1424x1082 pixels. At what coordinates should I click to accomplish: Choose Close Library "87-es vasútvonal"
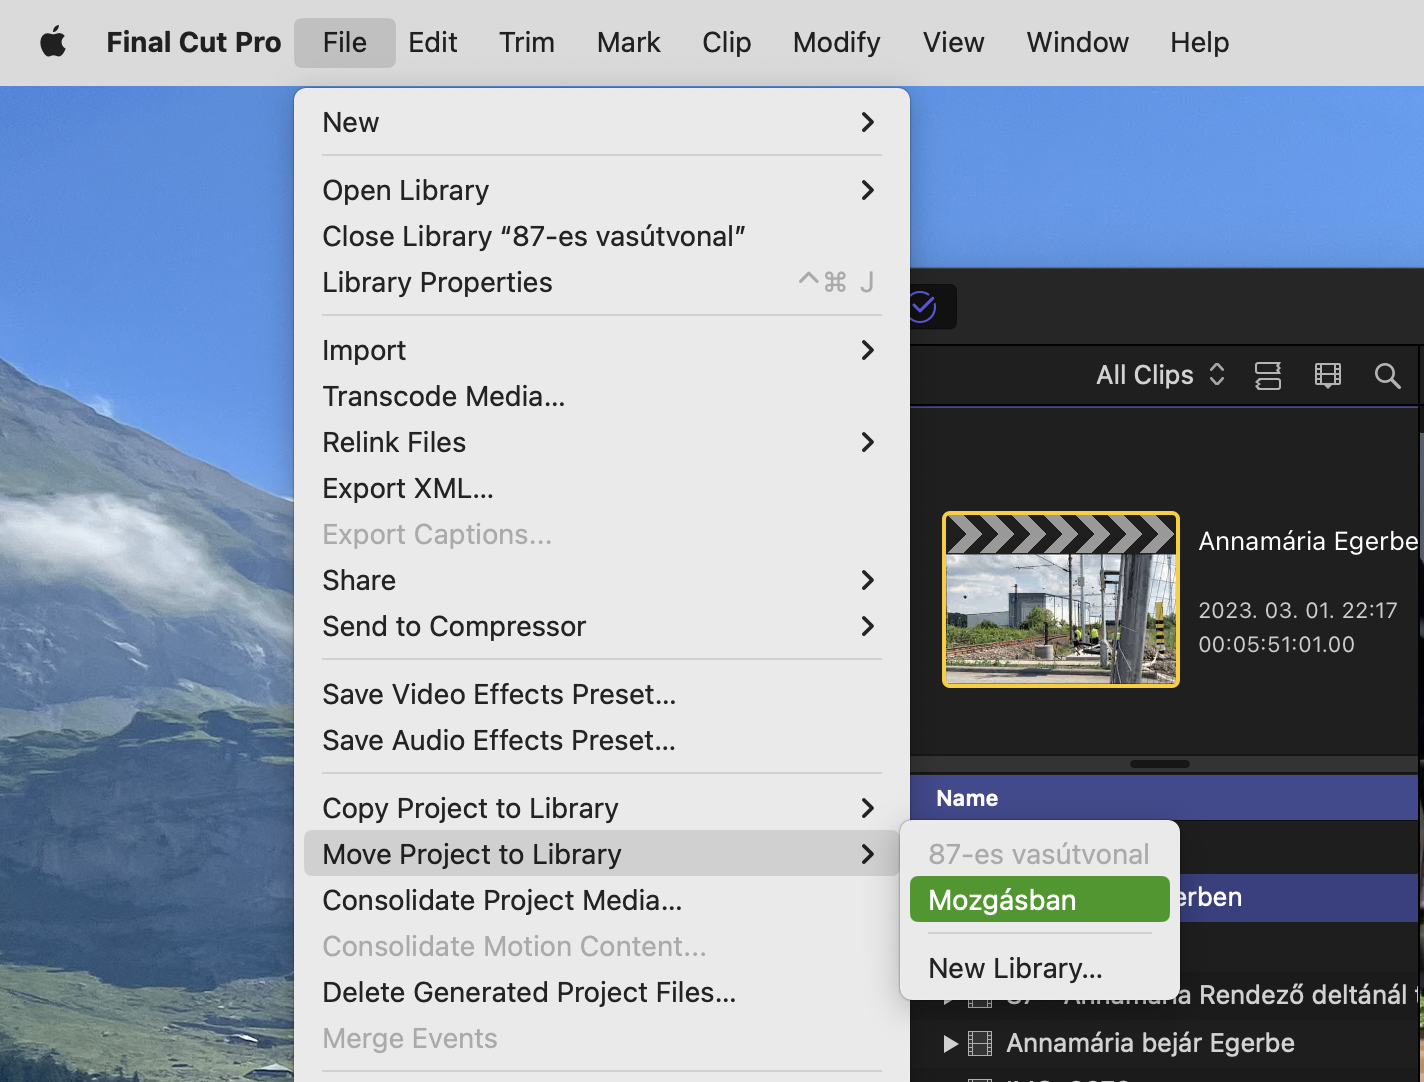coord(602,236)
